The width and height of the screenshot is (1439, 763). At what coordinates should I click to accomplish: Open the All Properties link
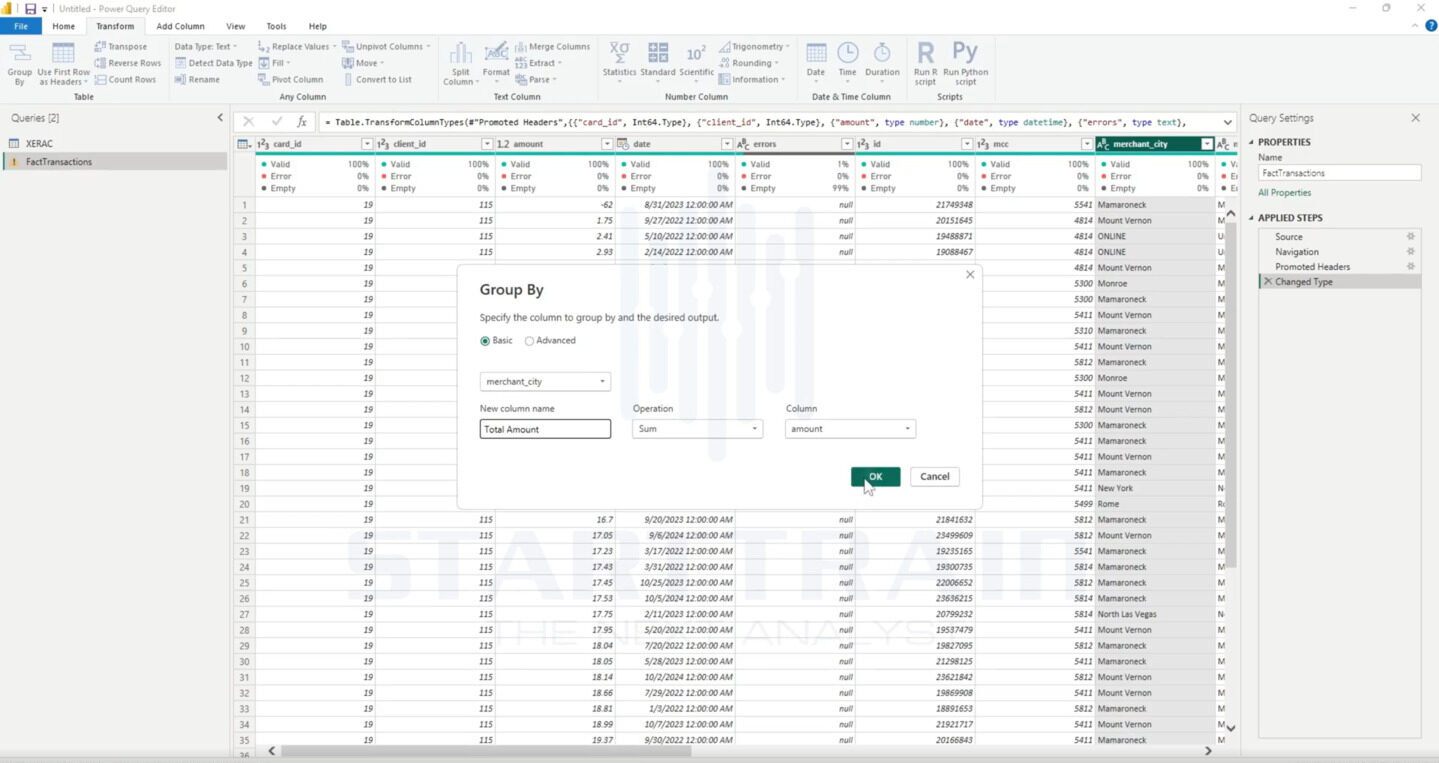click(x=1285, y=193)
